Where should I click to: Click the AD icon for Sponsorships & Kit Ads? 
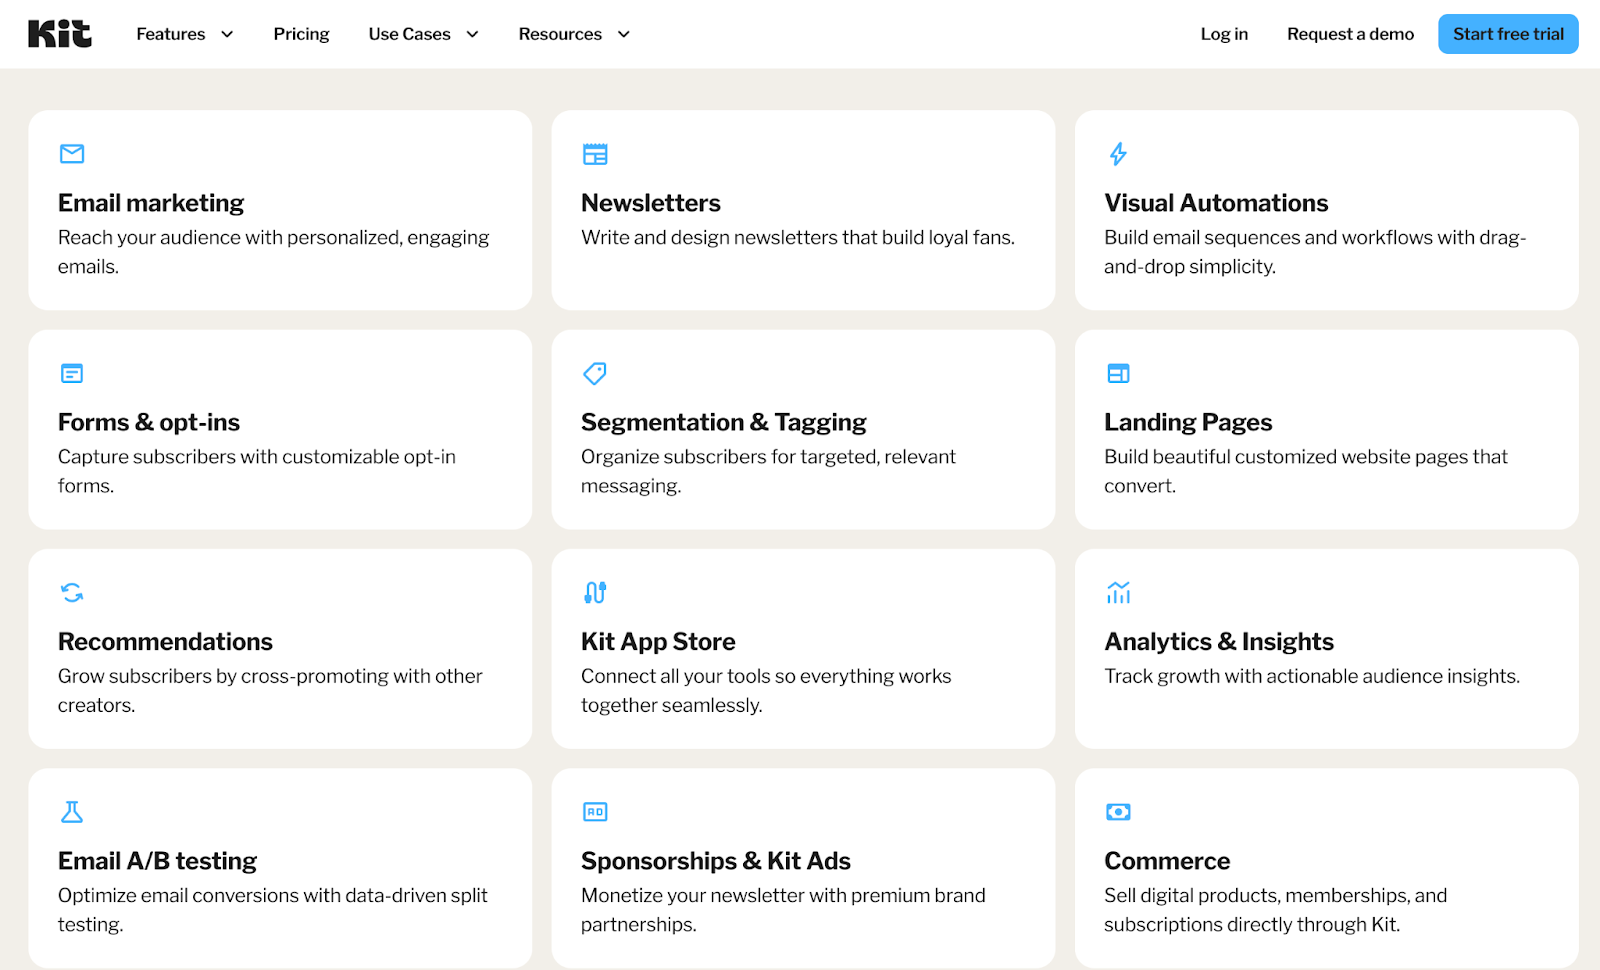point(595,812)
